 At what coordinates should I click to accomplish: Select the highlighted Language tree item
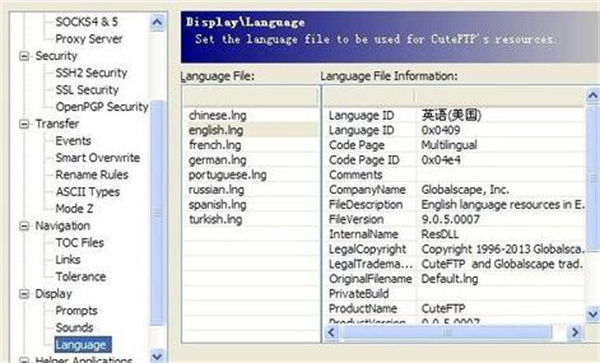coord(83,345)
